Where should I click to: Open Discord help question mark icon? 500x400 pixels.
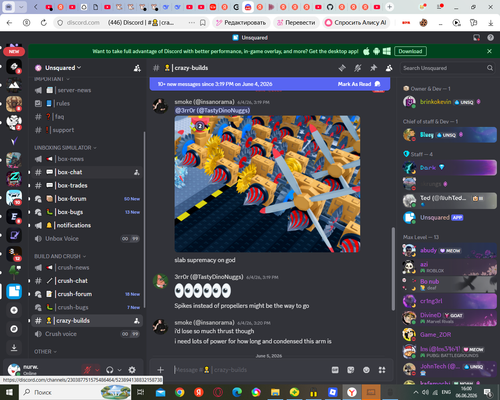point(490,38)
